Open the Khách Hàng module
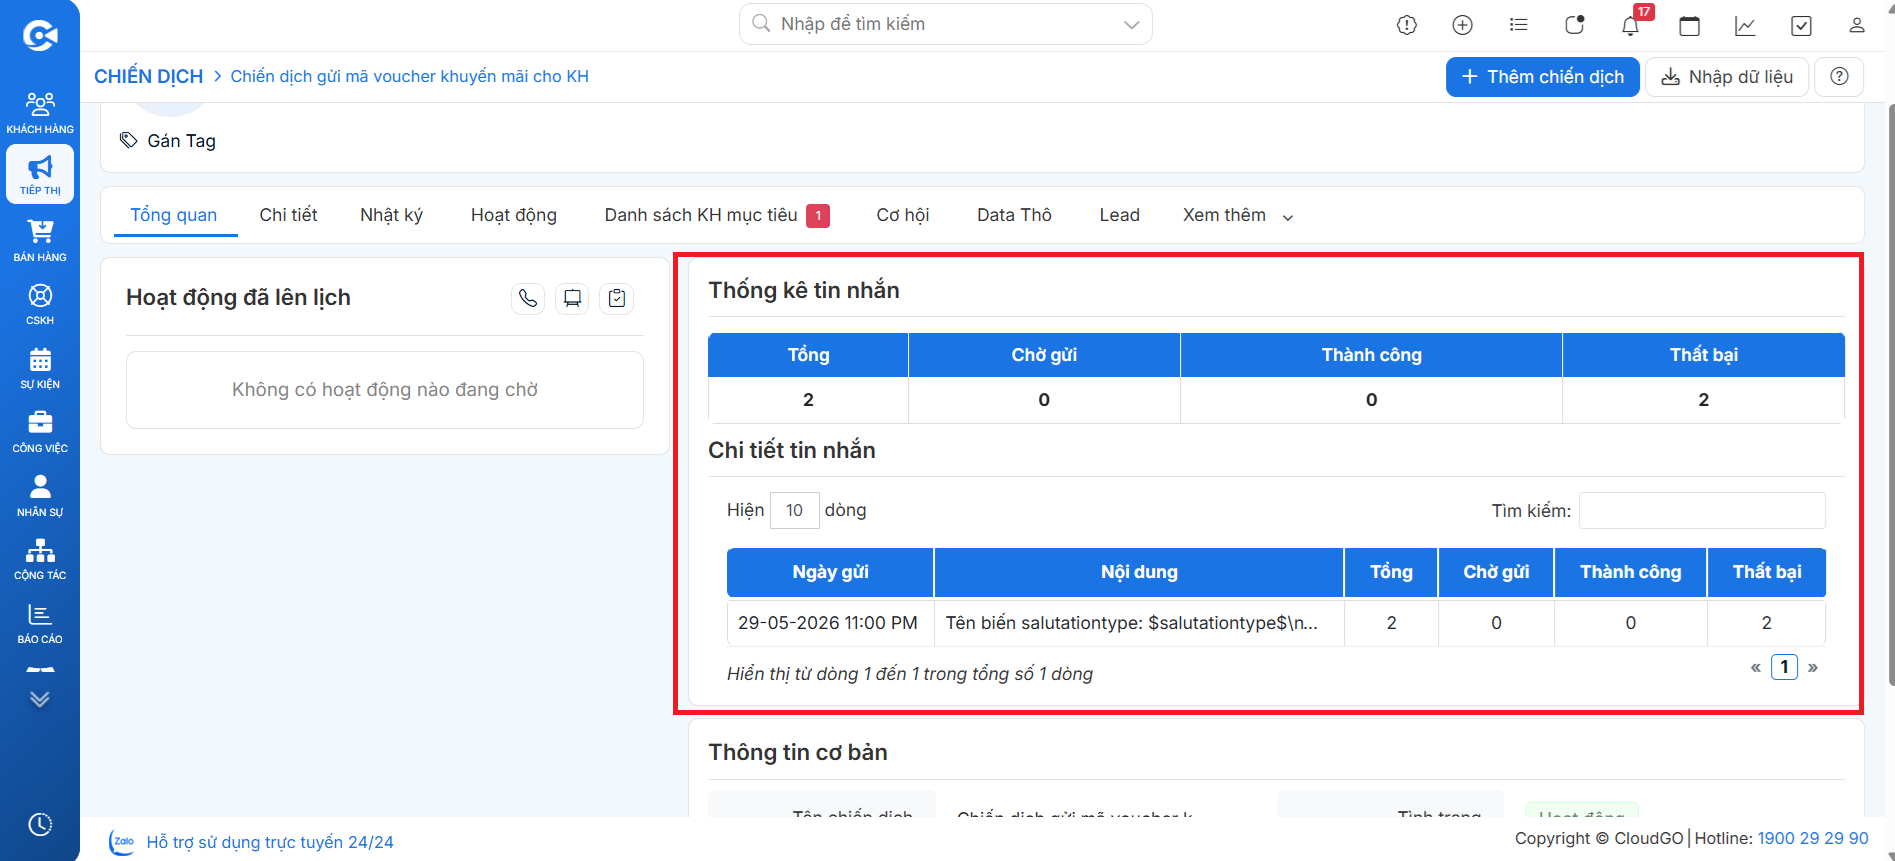 [x=40, y=113]
